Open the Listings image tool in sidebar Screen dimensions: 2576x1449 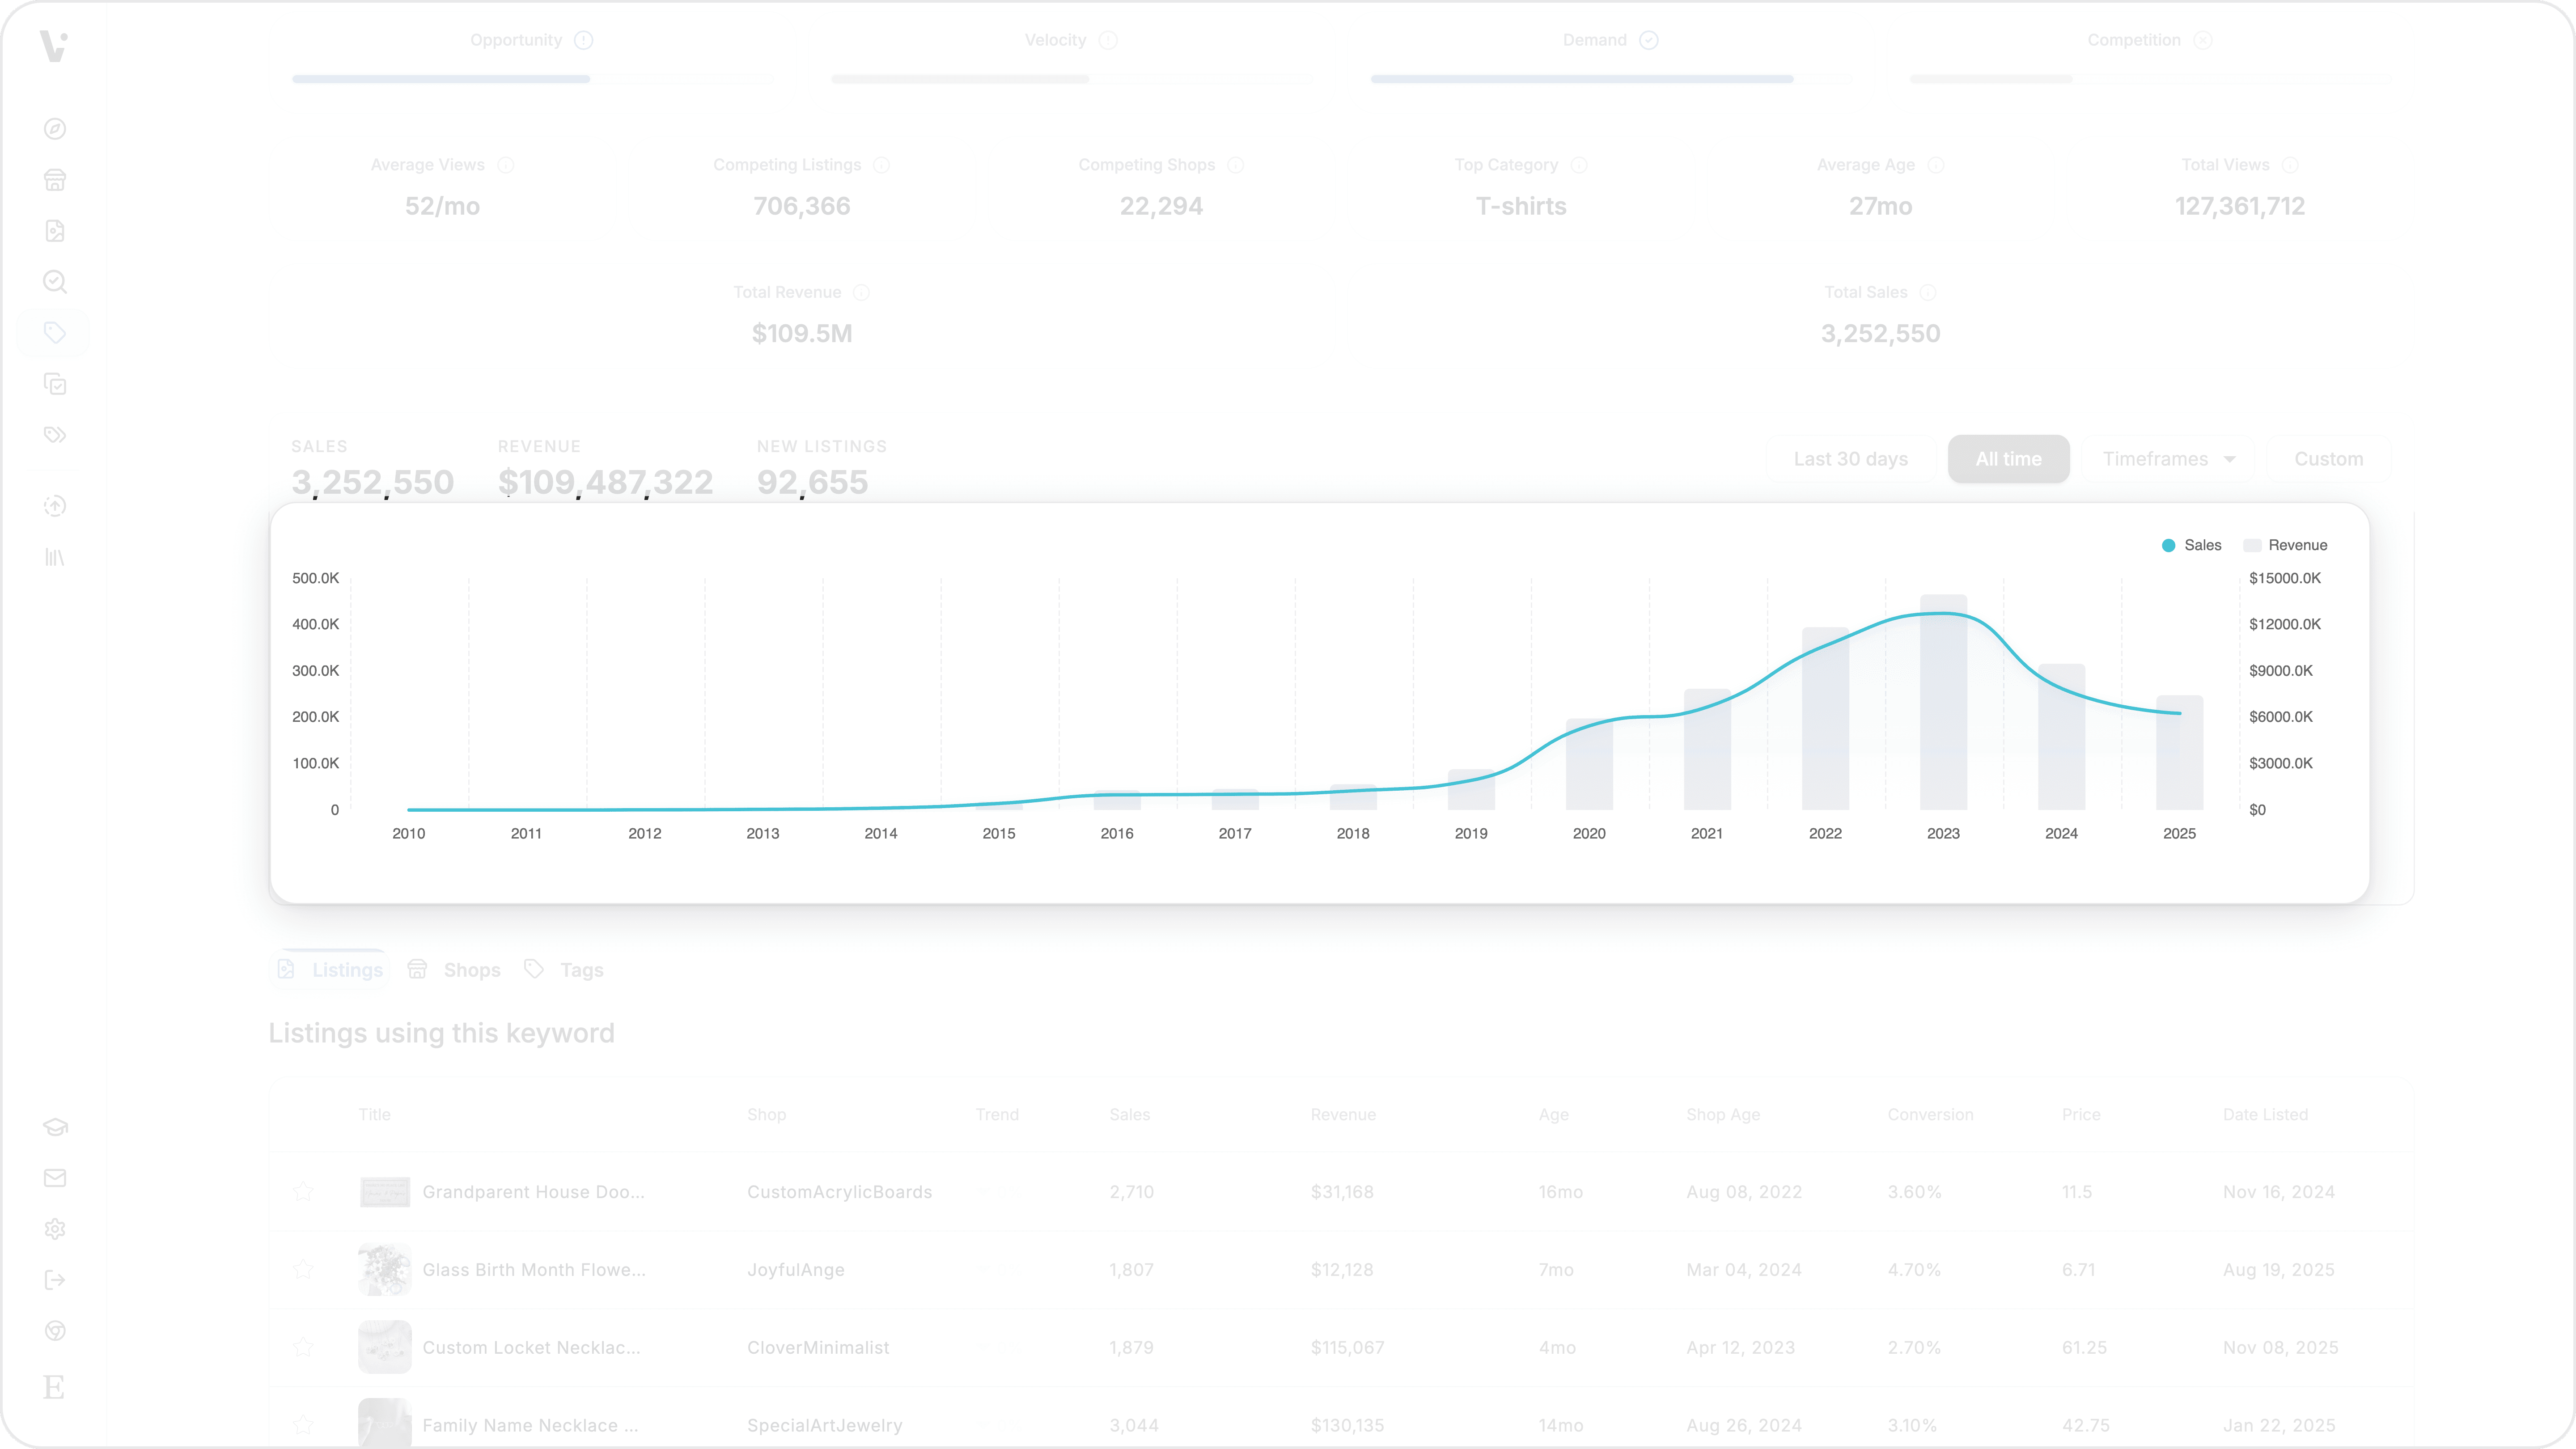click(x=55, y=230)
